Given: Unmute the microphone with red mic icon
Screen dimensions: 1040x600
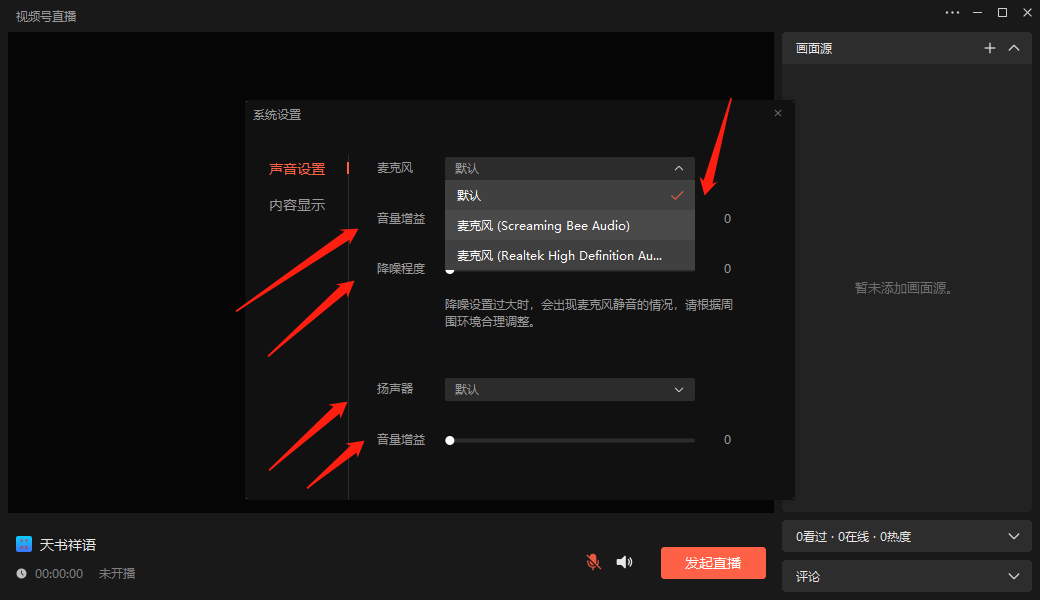Looking at the screenshot, I should pos(594,562).
